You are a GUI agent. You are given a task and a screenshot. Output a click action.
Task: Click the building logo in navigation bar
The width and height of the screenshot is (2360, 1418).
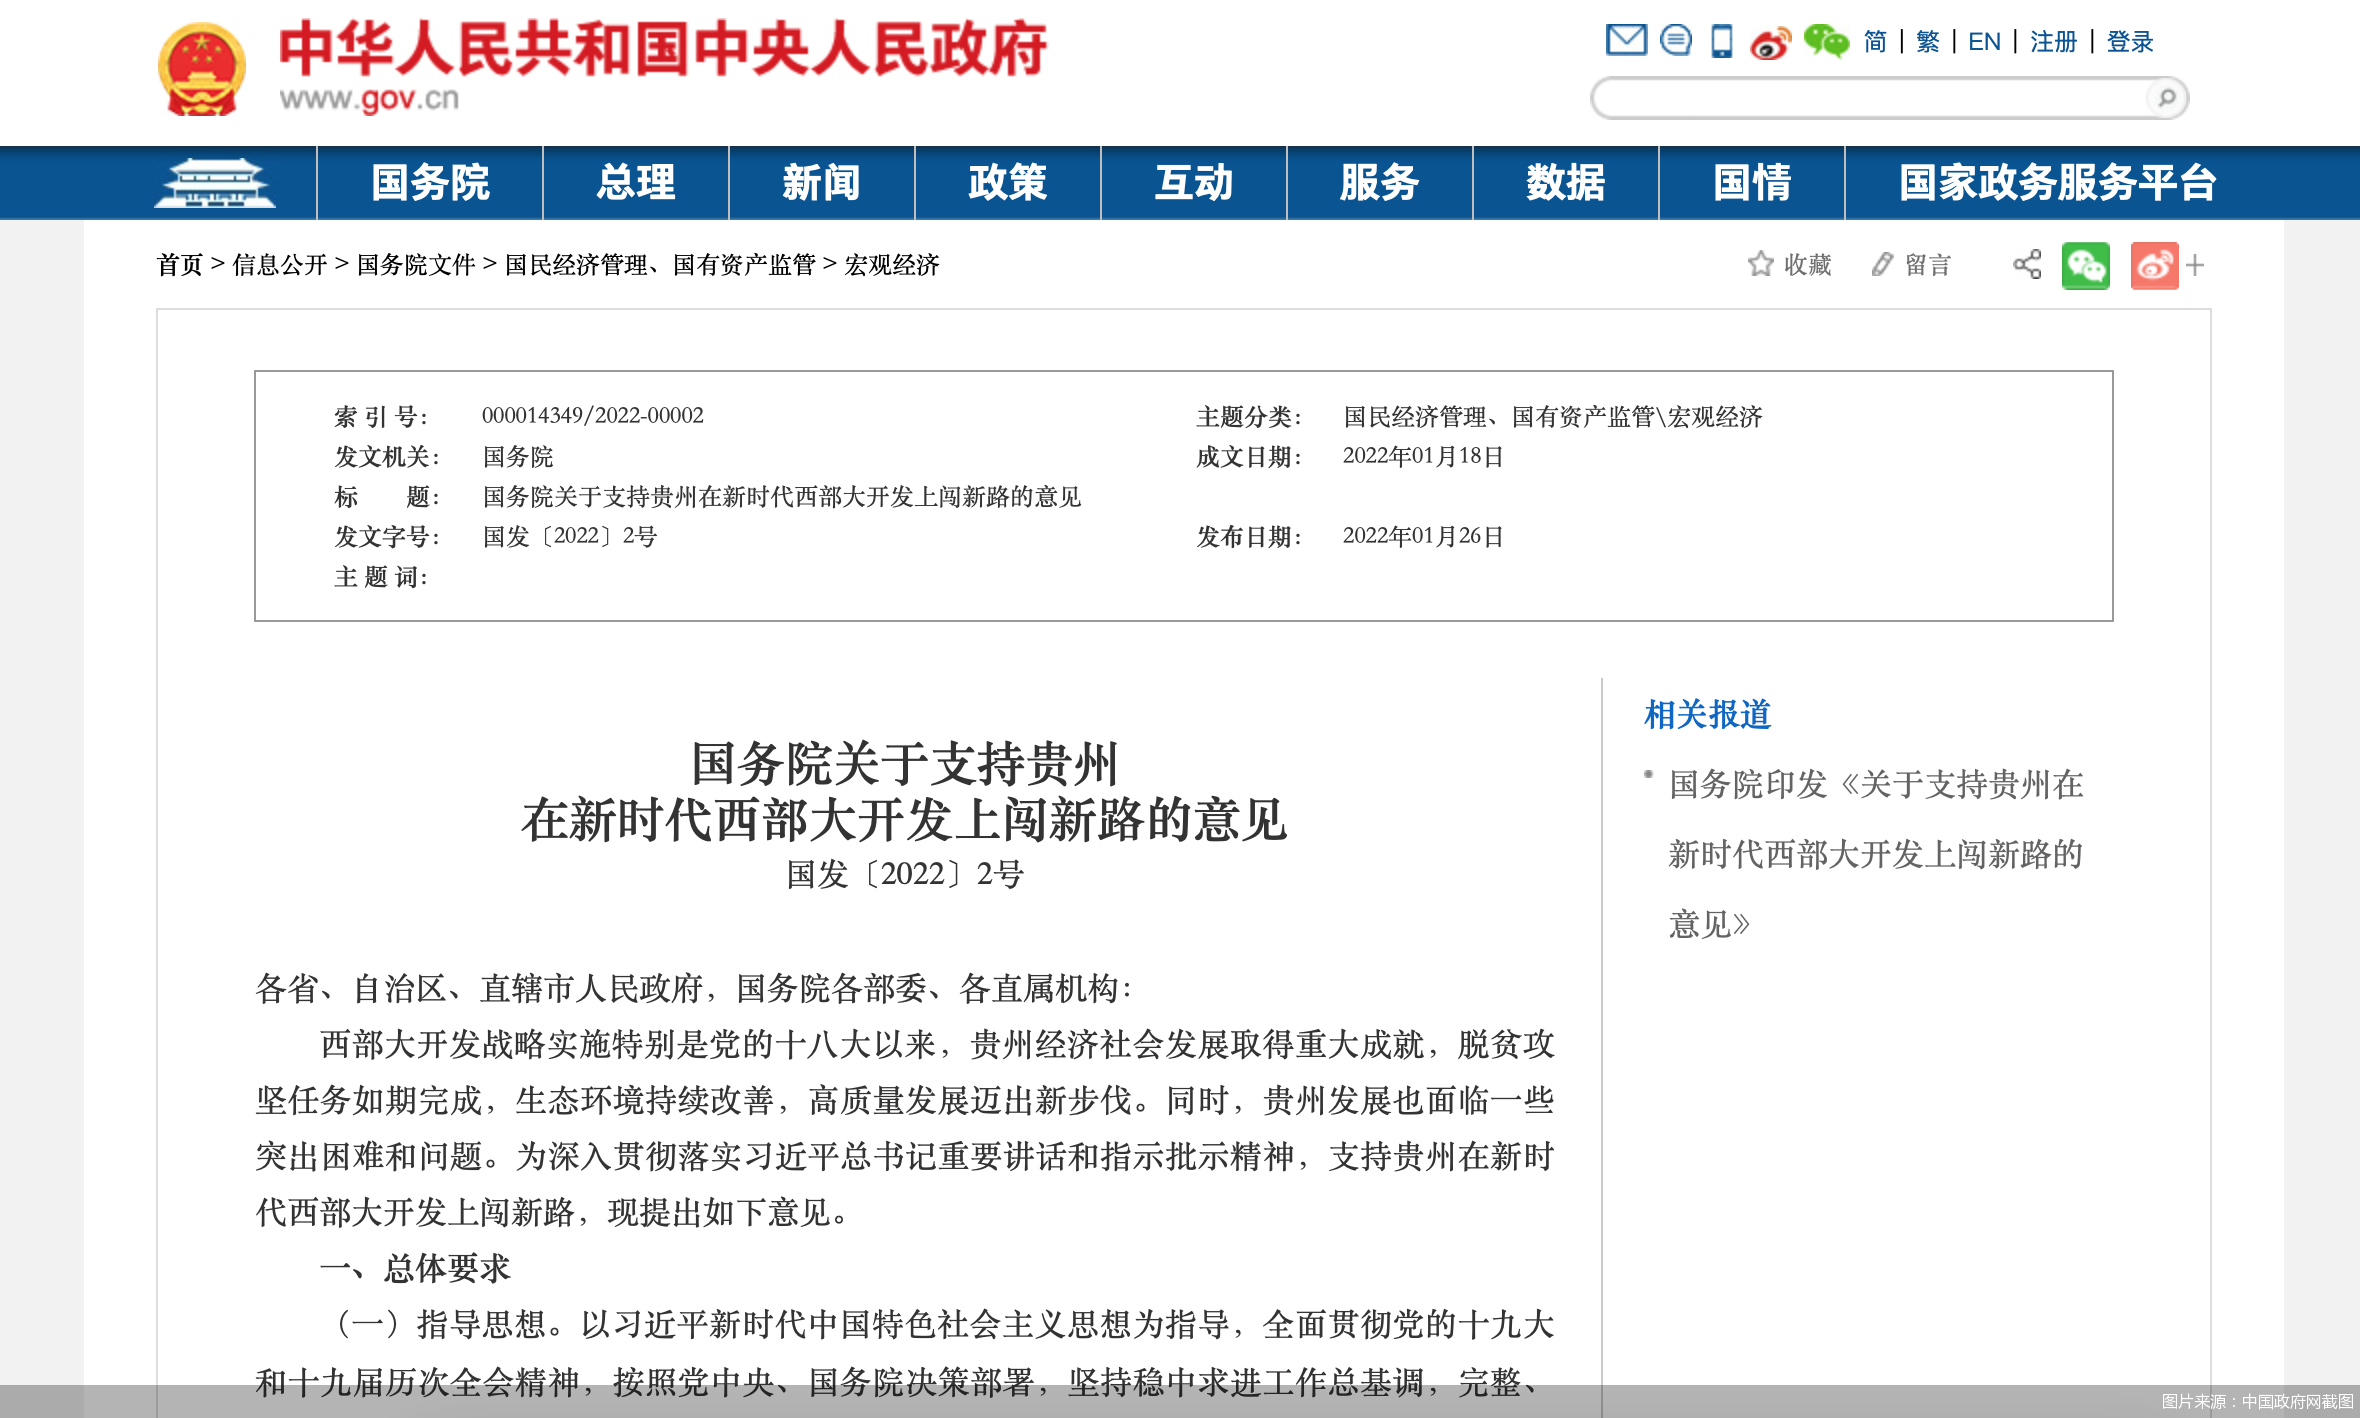coord(214,183)
